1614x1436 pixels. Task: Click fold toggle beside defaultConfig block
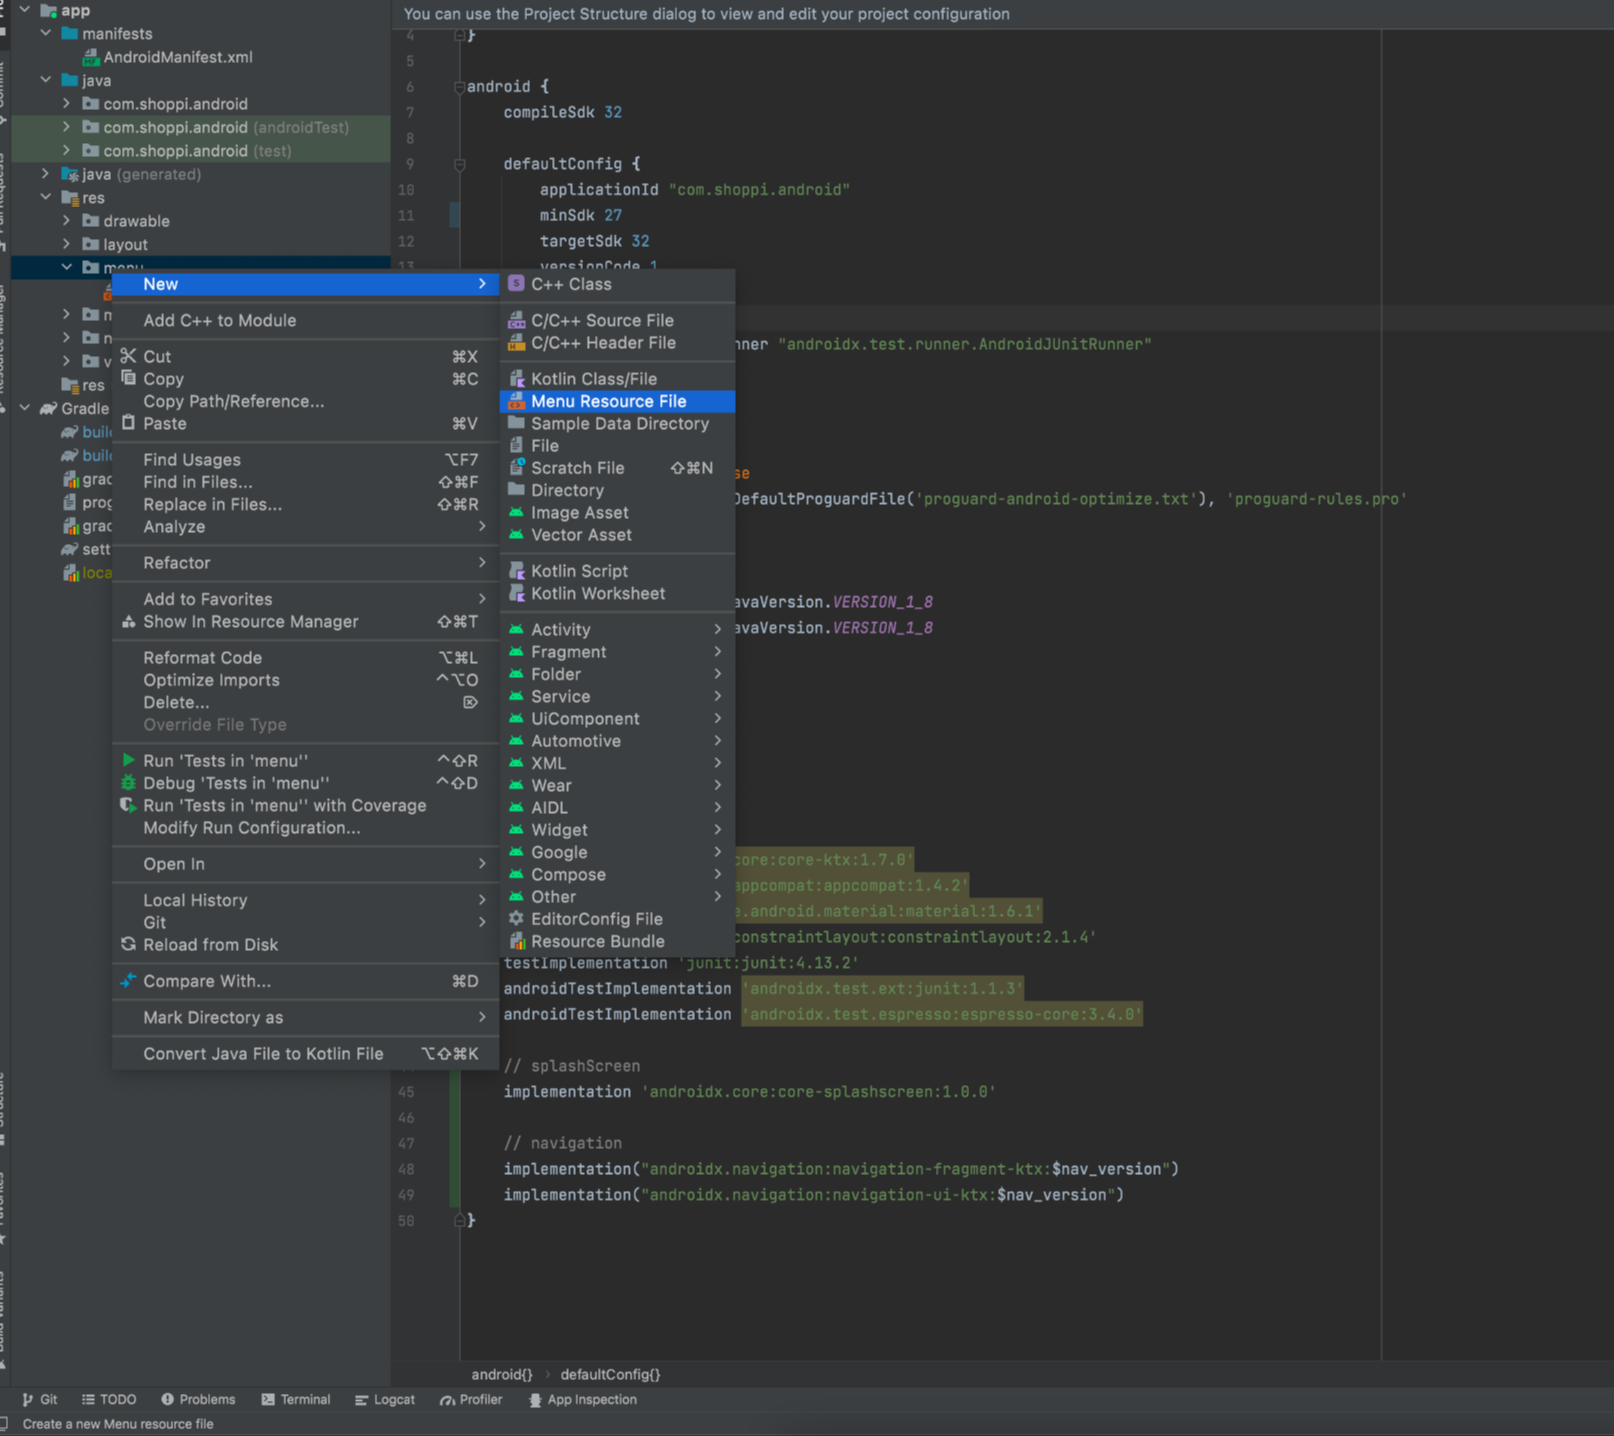point(459,164)
